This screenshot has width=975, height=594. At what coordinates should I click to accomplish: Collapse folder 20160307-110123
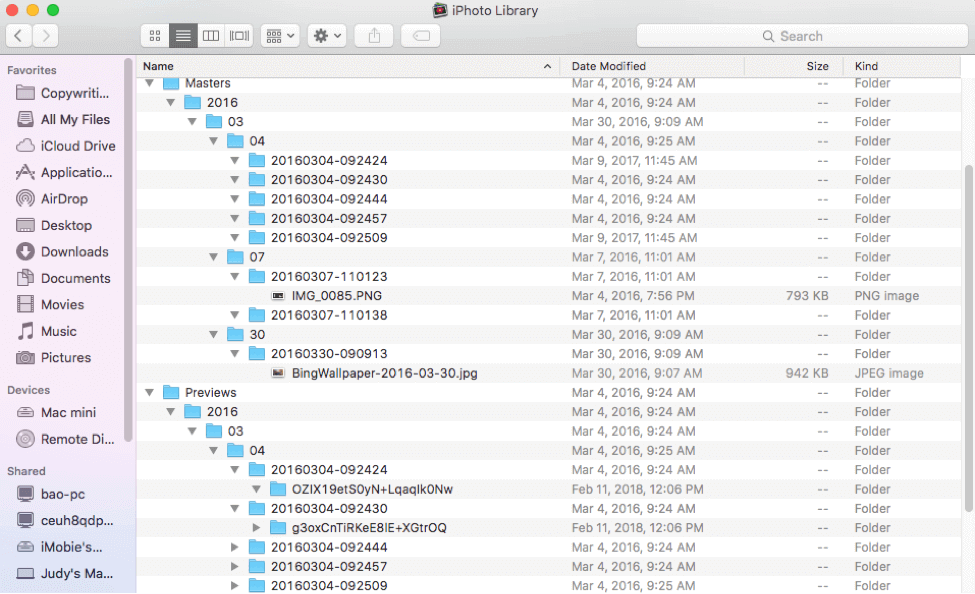click(234, 276)
